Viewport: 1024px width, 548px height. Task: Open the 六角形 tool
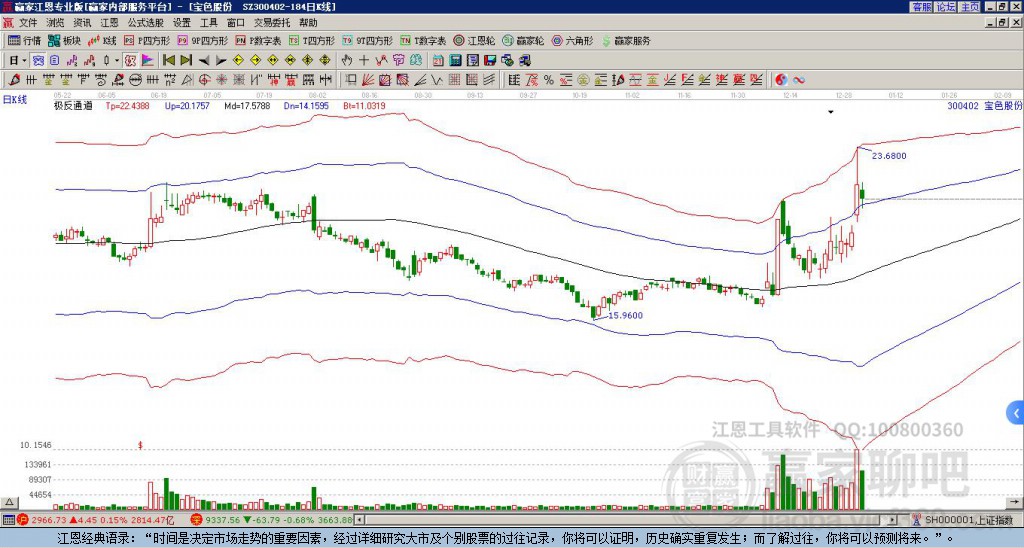point(573,40)
